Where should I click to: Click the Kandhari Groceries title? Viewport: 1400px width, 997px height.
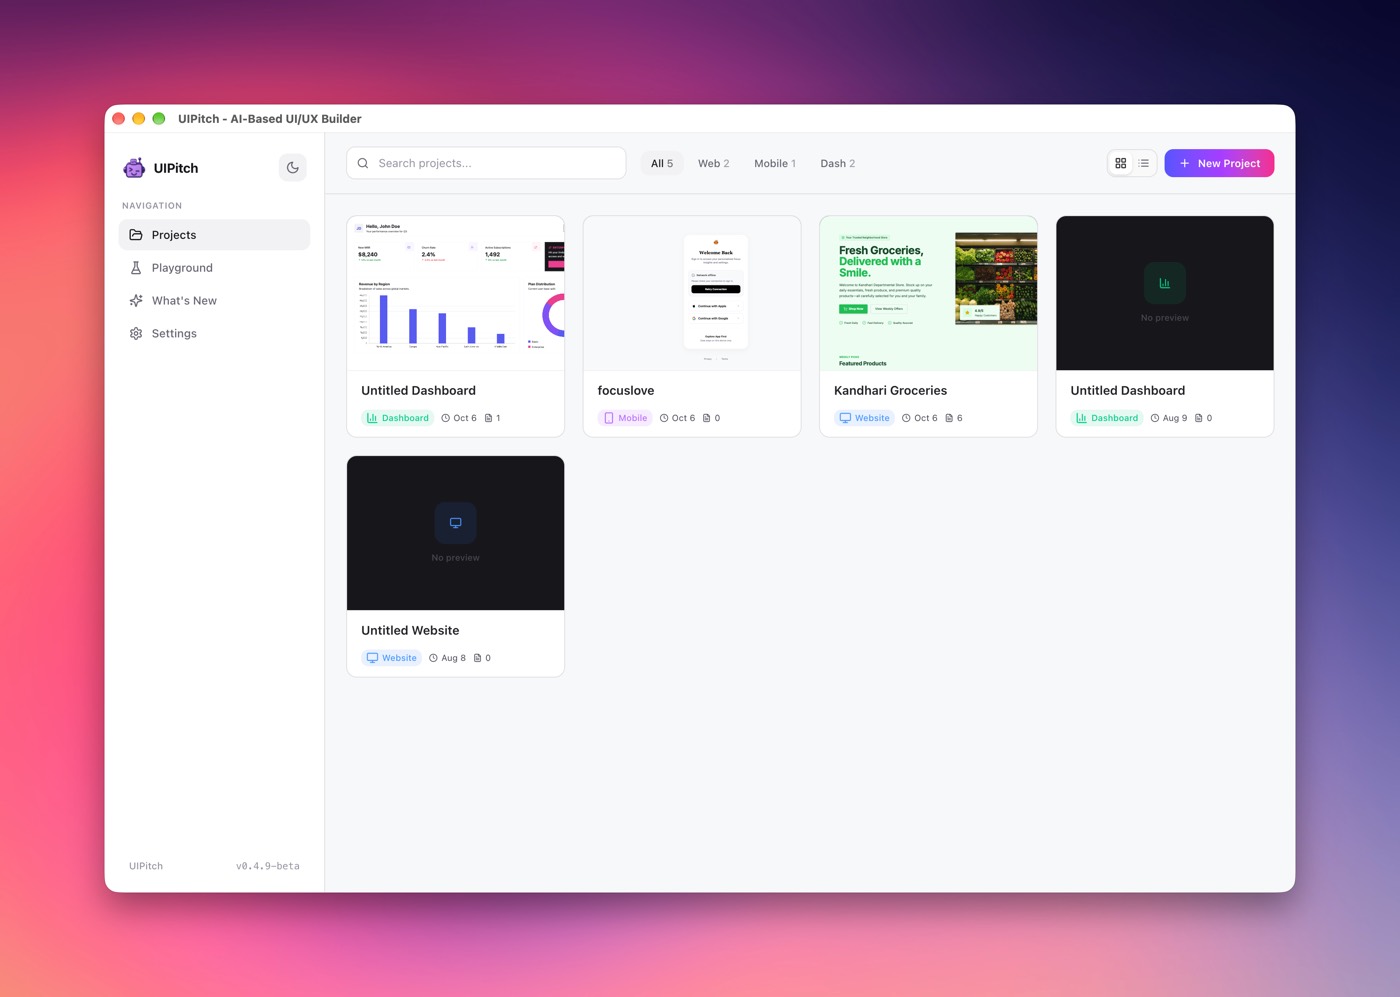890,391
